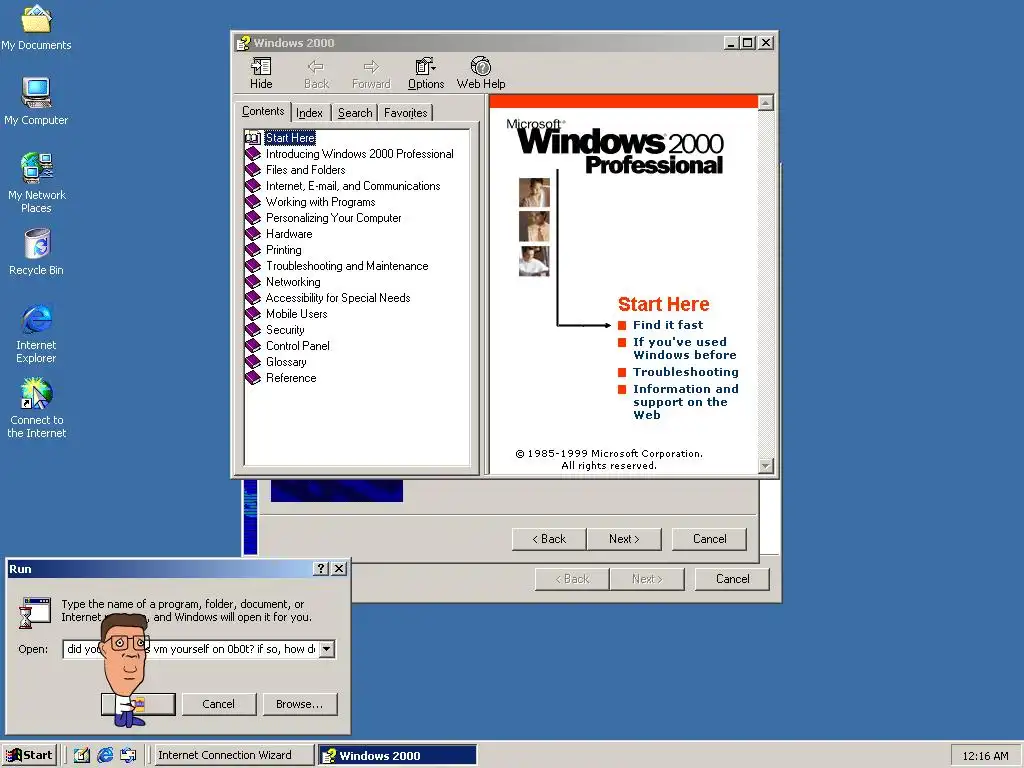
Task: Click the Web Help toolbar icon
Action: tap(481, 73)
